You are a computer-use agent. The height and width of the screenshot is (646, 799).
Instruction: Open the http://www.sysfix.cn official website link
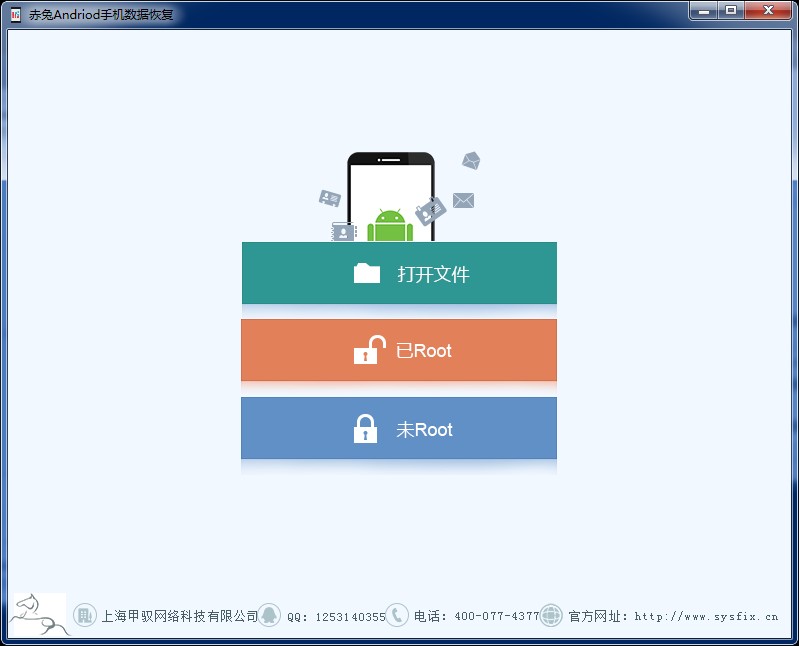click(x=706, y=616)
